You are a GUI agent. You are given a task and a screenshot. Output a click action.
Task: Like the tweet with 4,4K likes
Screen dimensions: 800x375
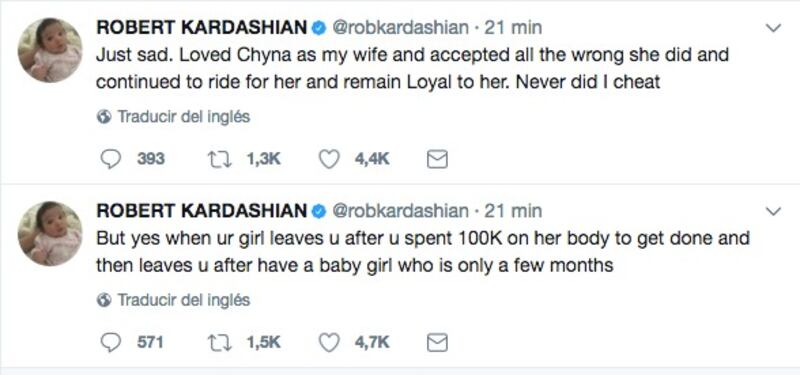point(329,159)
